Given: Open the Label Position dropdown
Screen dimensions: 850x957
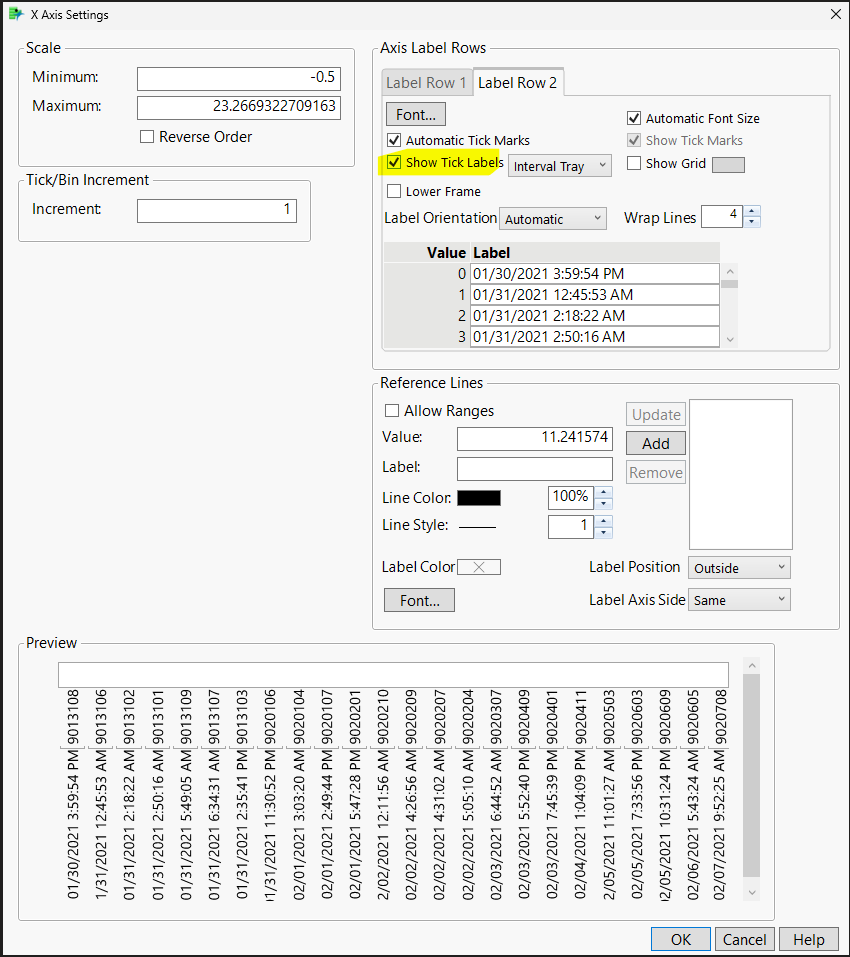Looking at the screenshot, I should [739, 568].
